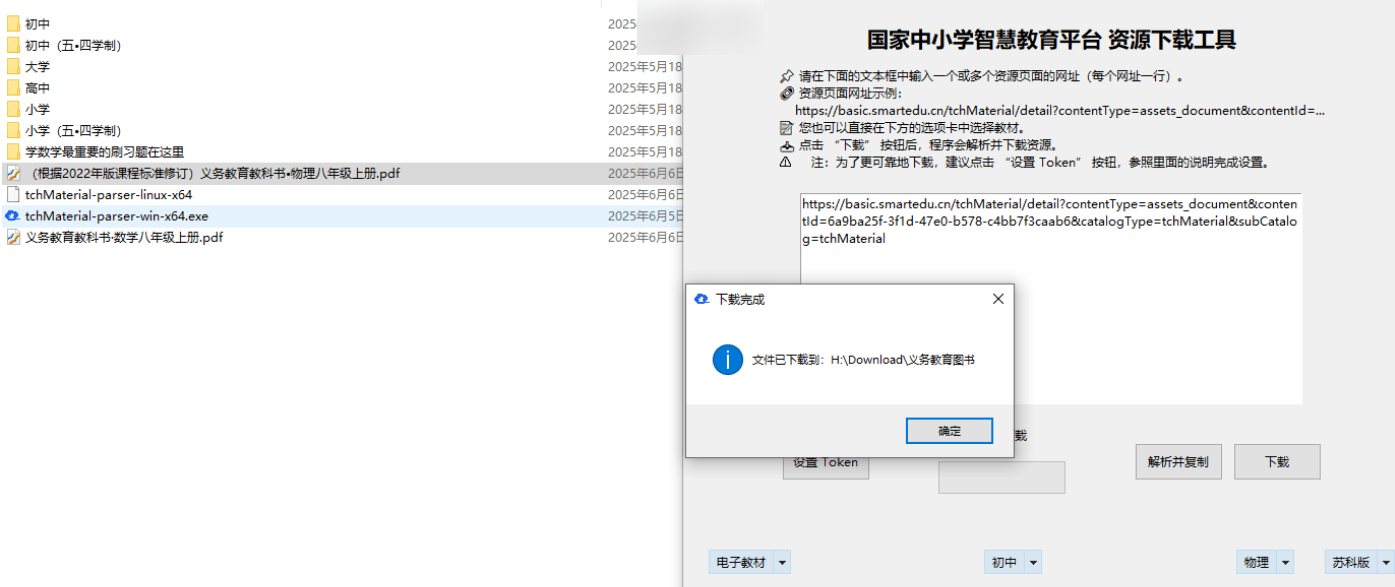Image resolution: width=1395 pixels, height=587 pixels.
Task: Open the 学数学最重要的刷习题在这里 folder
Action: point(104,152)
